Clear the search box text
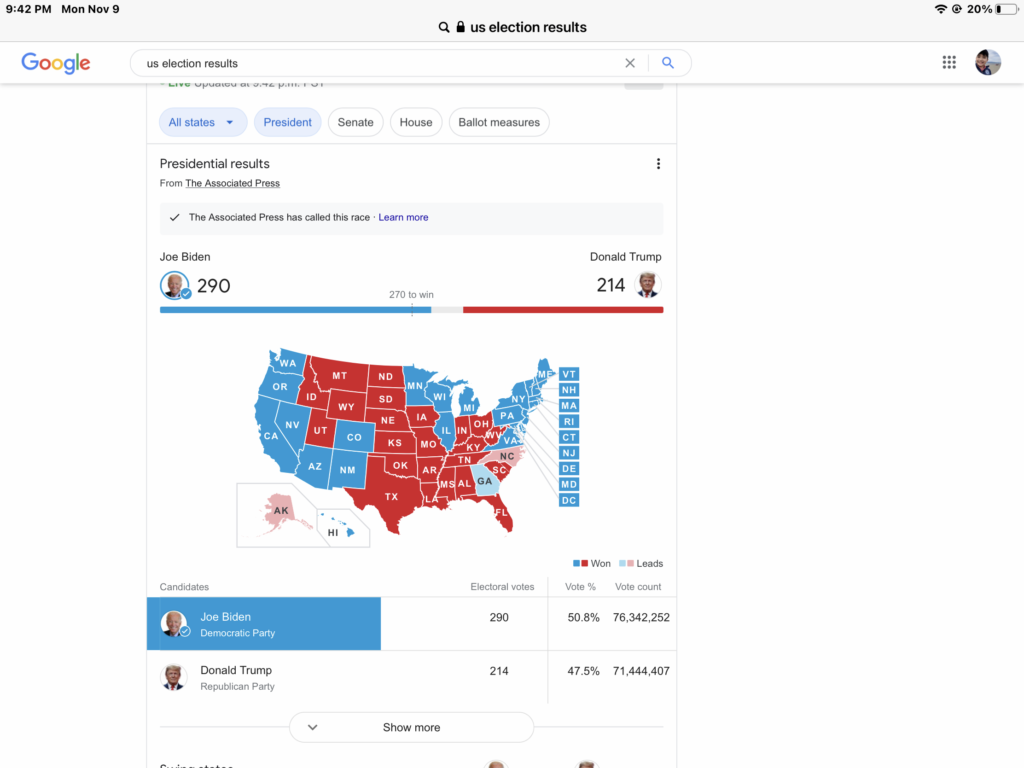Screen dimensions: 1024x768 [x=630, y=63]
